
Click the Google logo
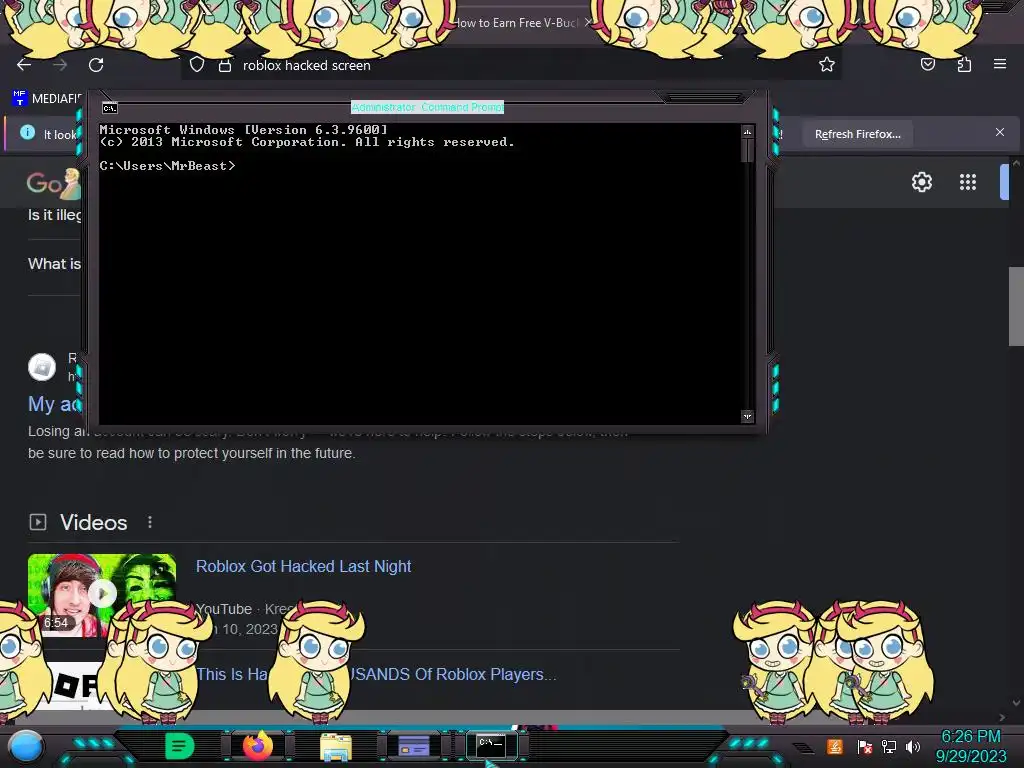pos(54,184)
